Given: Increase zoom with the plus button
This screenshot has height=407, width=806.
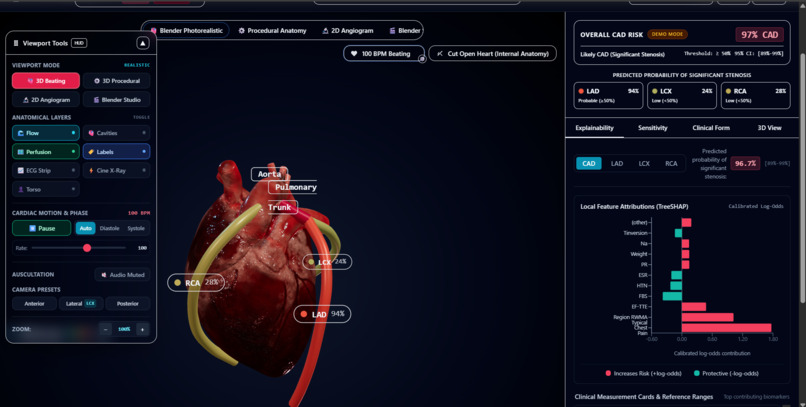Looking at the screenshot, I should click(x=142, y=329).
